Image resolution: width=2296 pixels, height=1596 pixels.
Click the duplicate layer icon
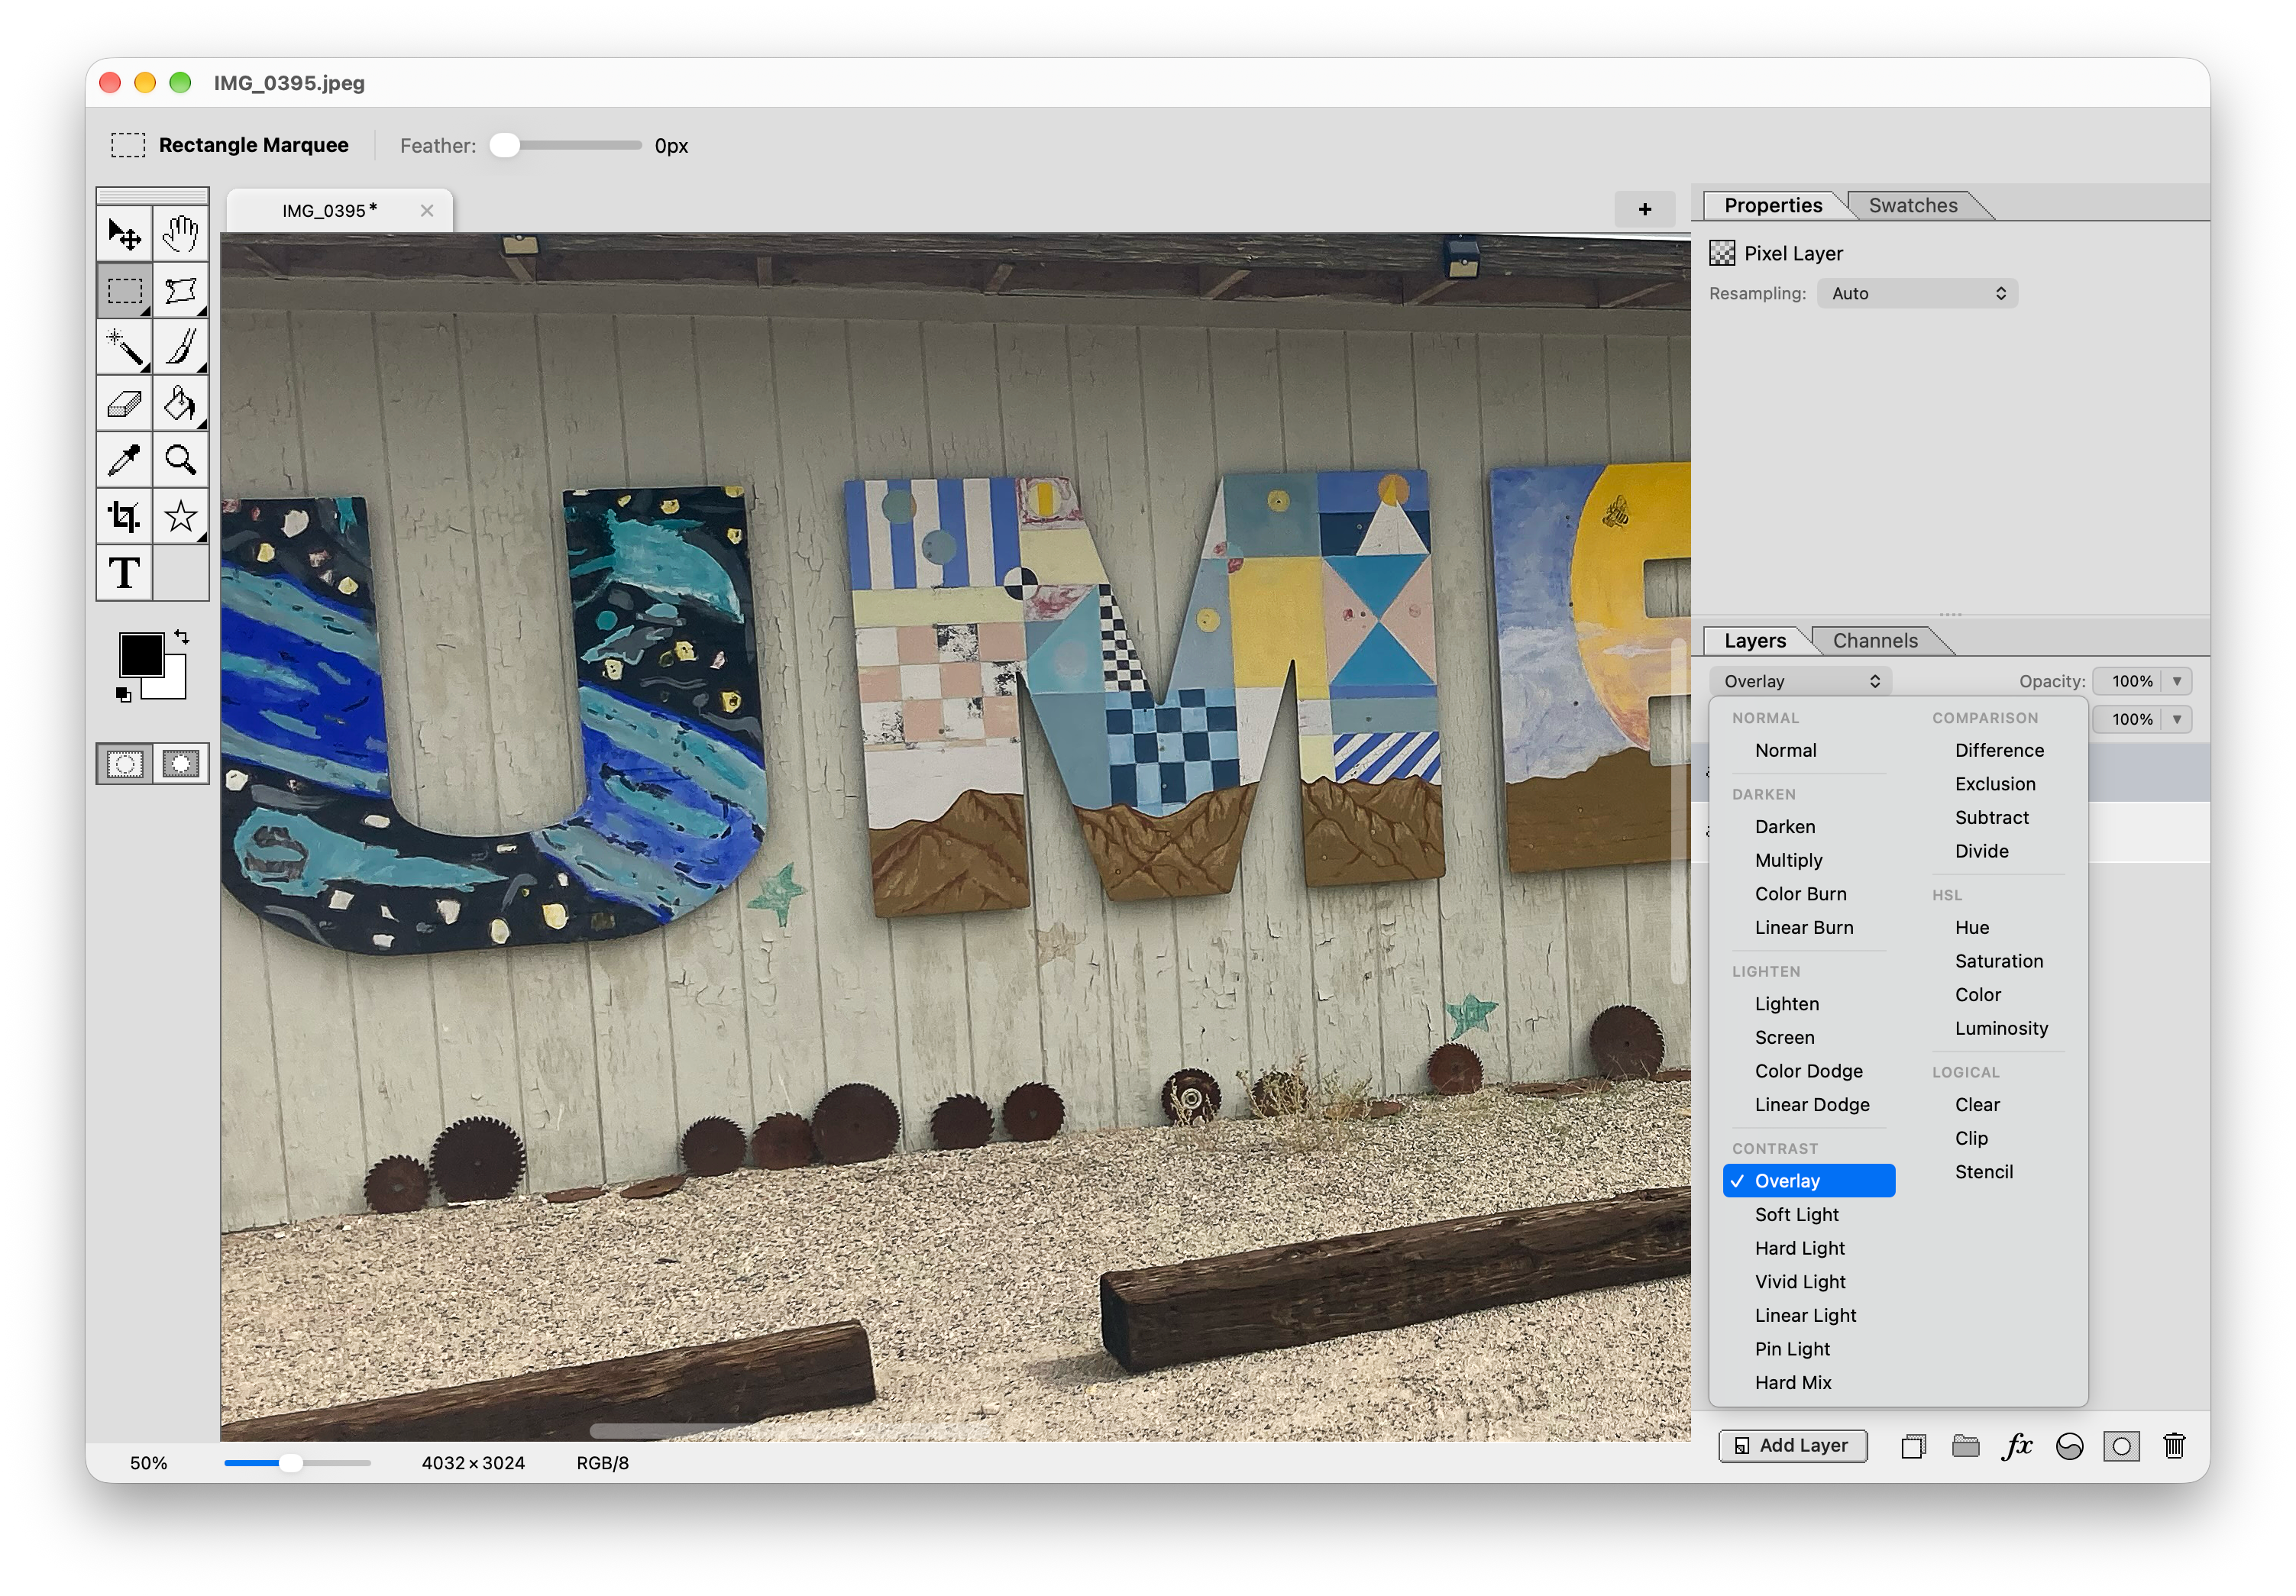[x=1913, y=1446]
